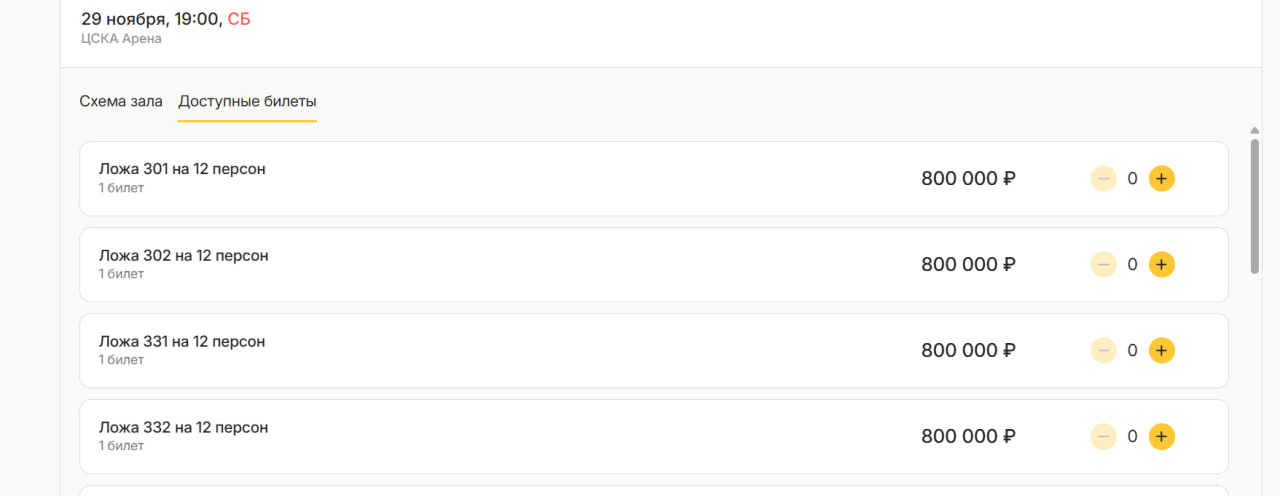
Task: Click plus button for Ложа 331
Action: pos(1161,351)
